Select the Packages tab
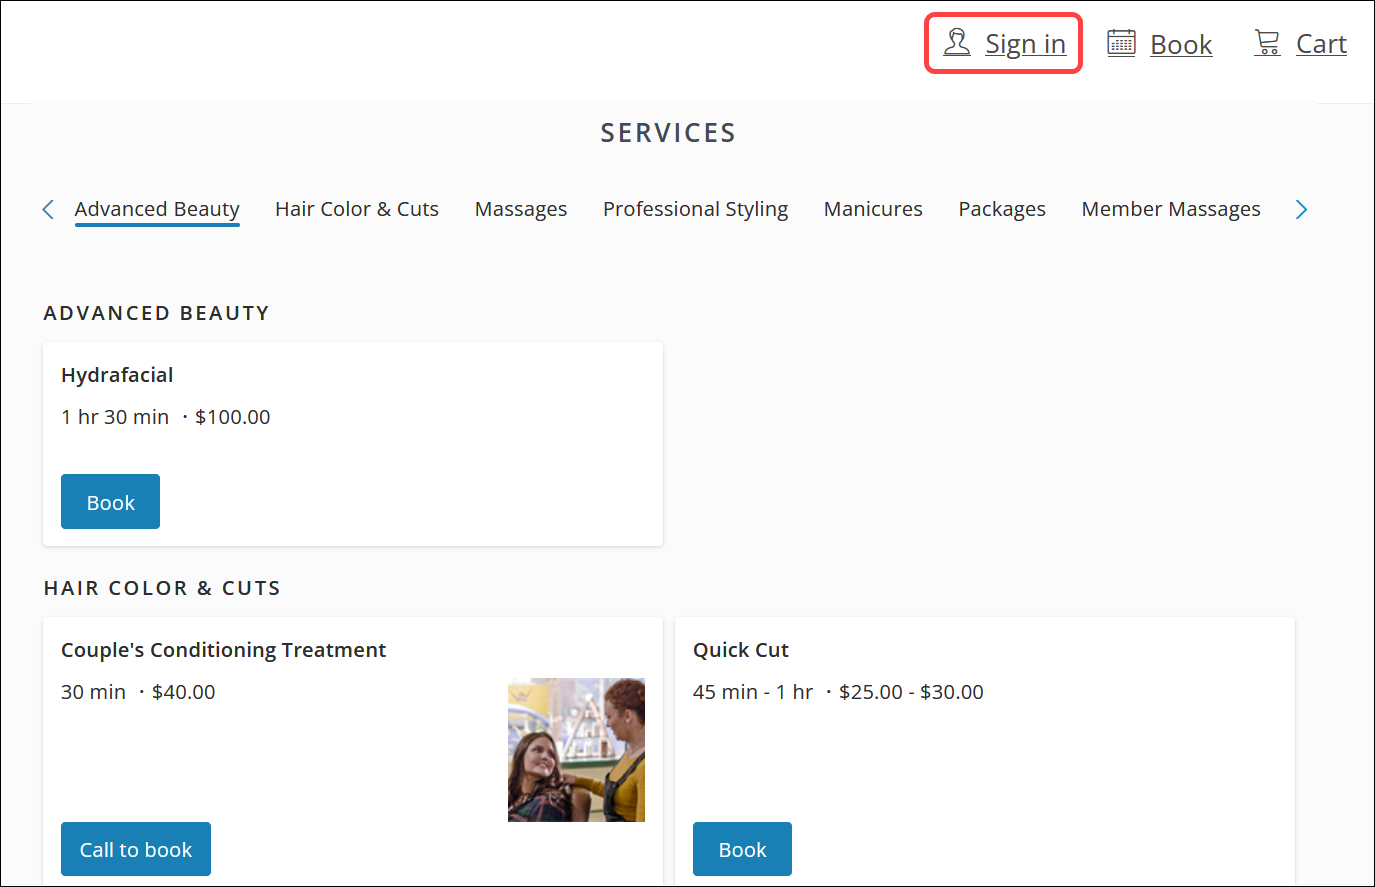Screen dimensions: 1375x887 [x=1002, y=209]
